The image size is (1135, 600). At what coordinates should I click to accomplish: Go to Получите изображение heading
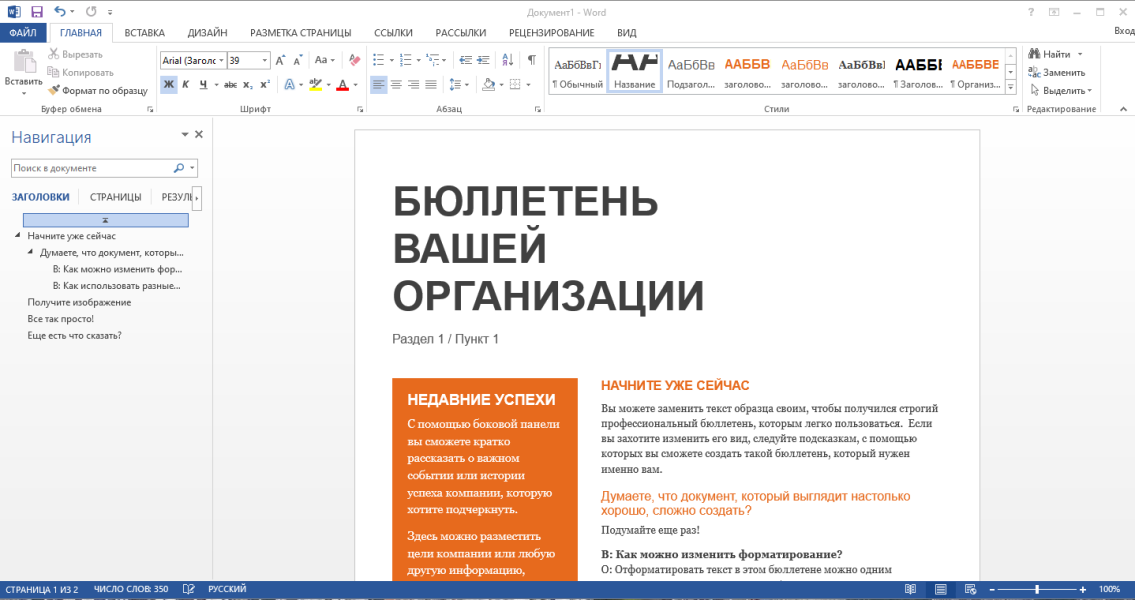(x=80, y=303)
